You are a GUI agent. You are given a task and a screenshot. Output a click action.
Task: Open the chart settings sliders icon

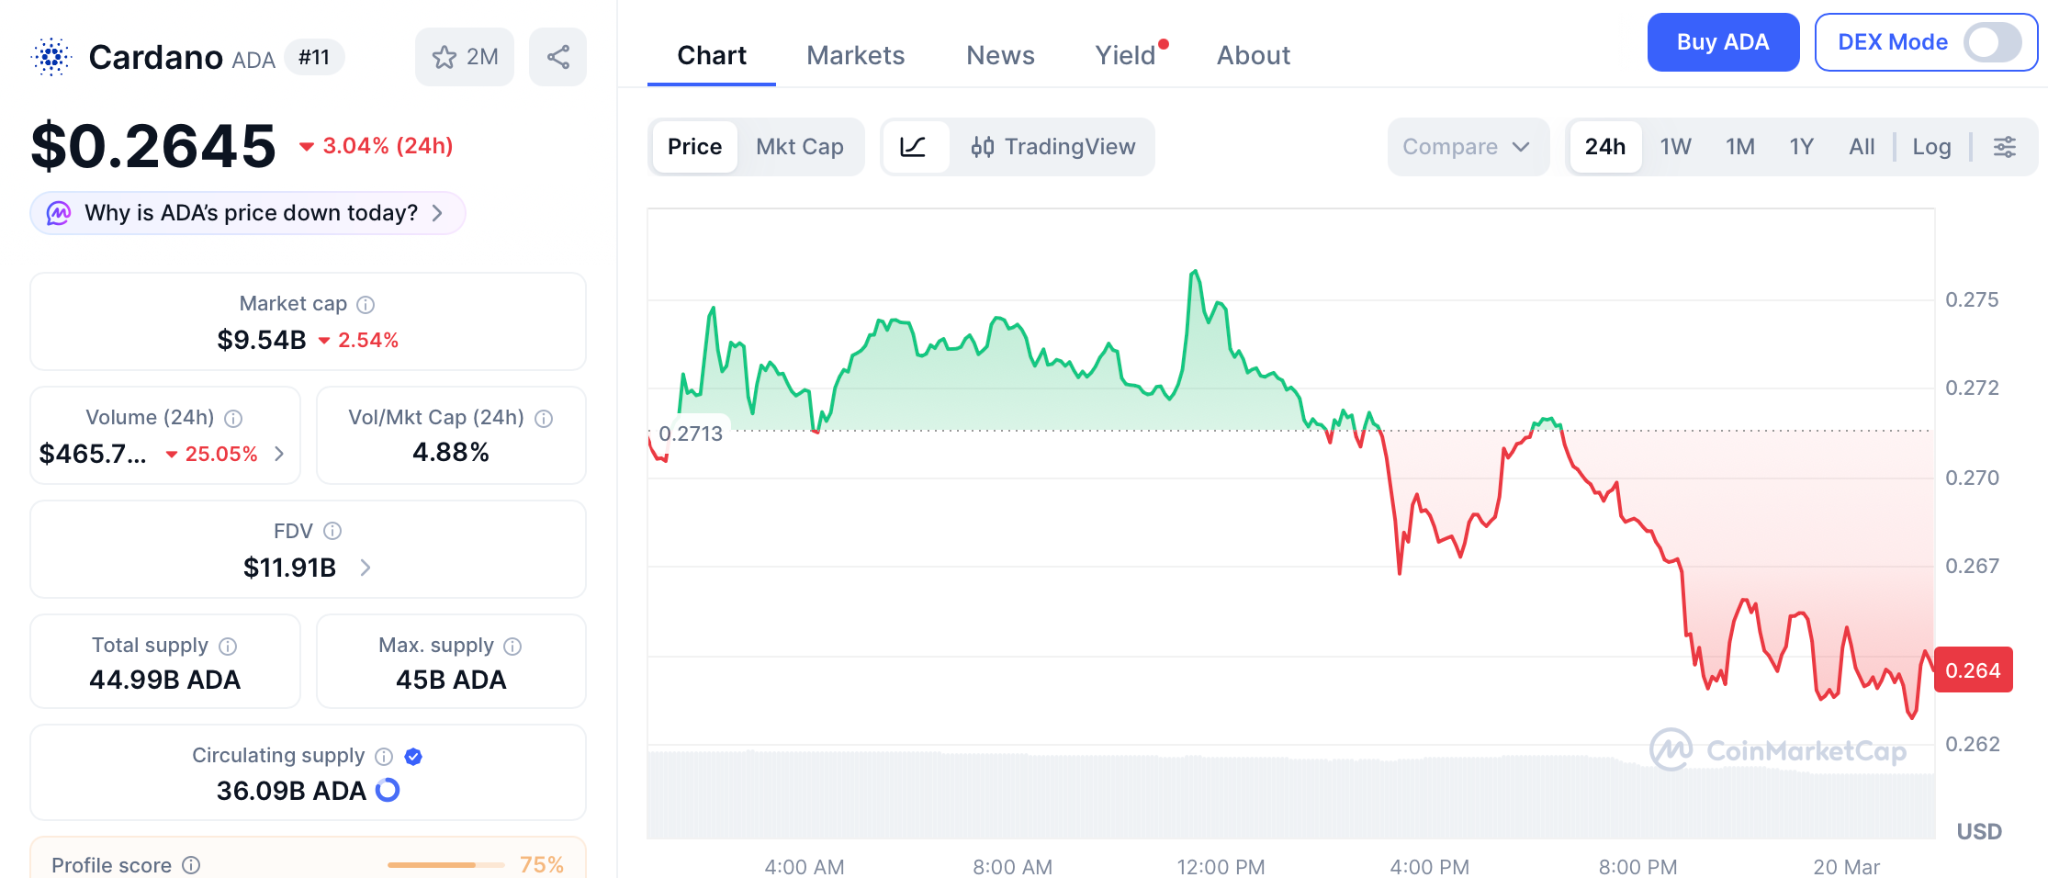(x=2004, y=146)
